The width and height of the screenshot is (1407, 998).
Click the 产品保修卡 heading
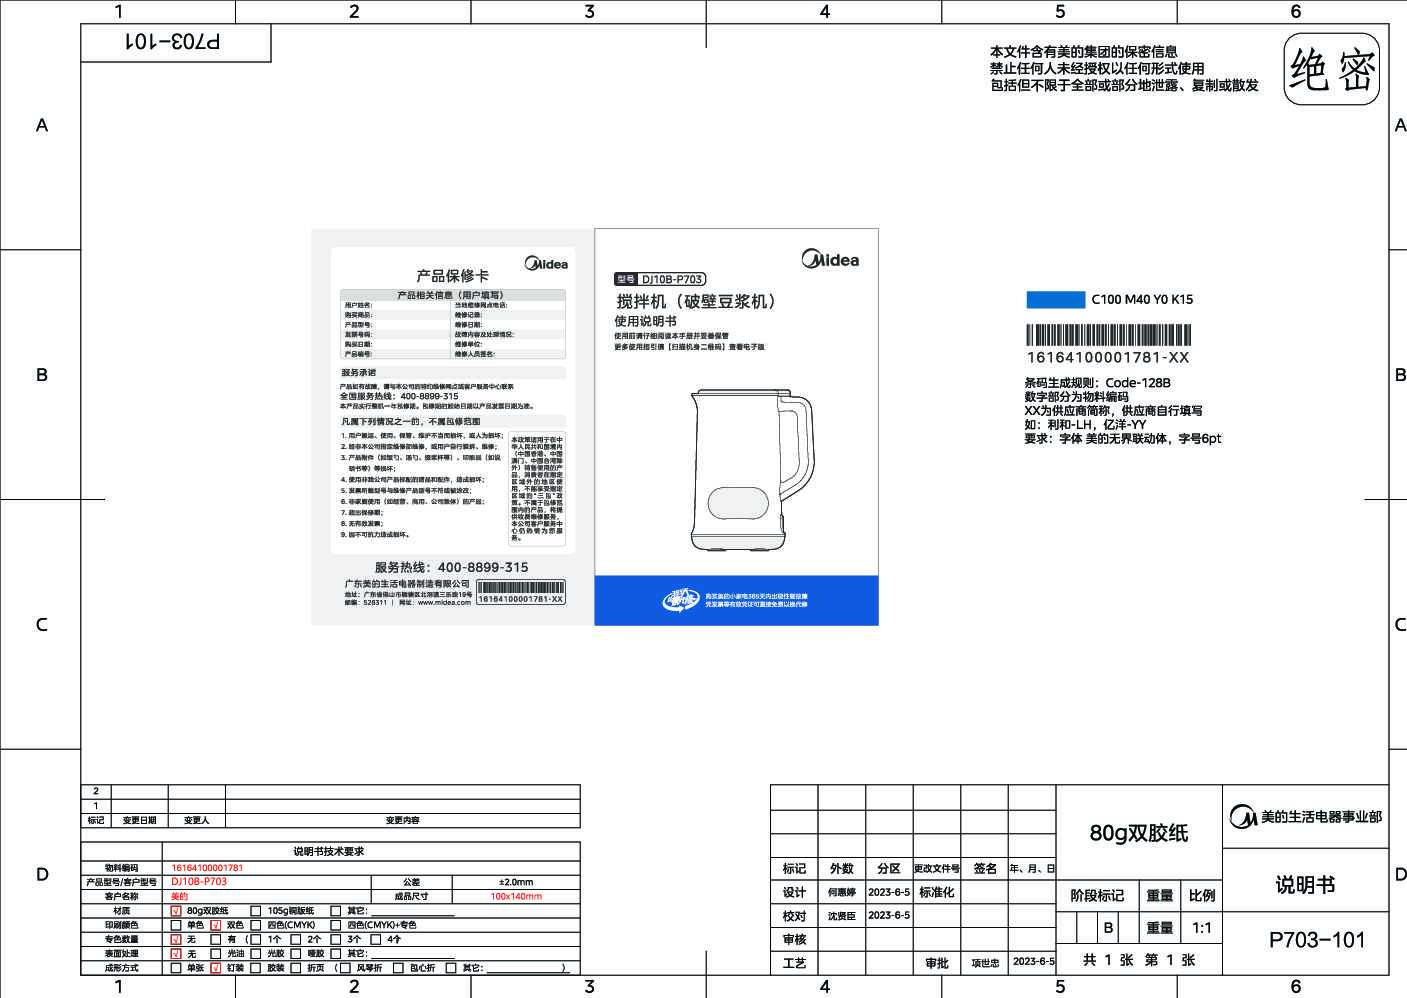point(452,276)
